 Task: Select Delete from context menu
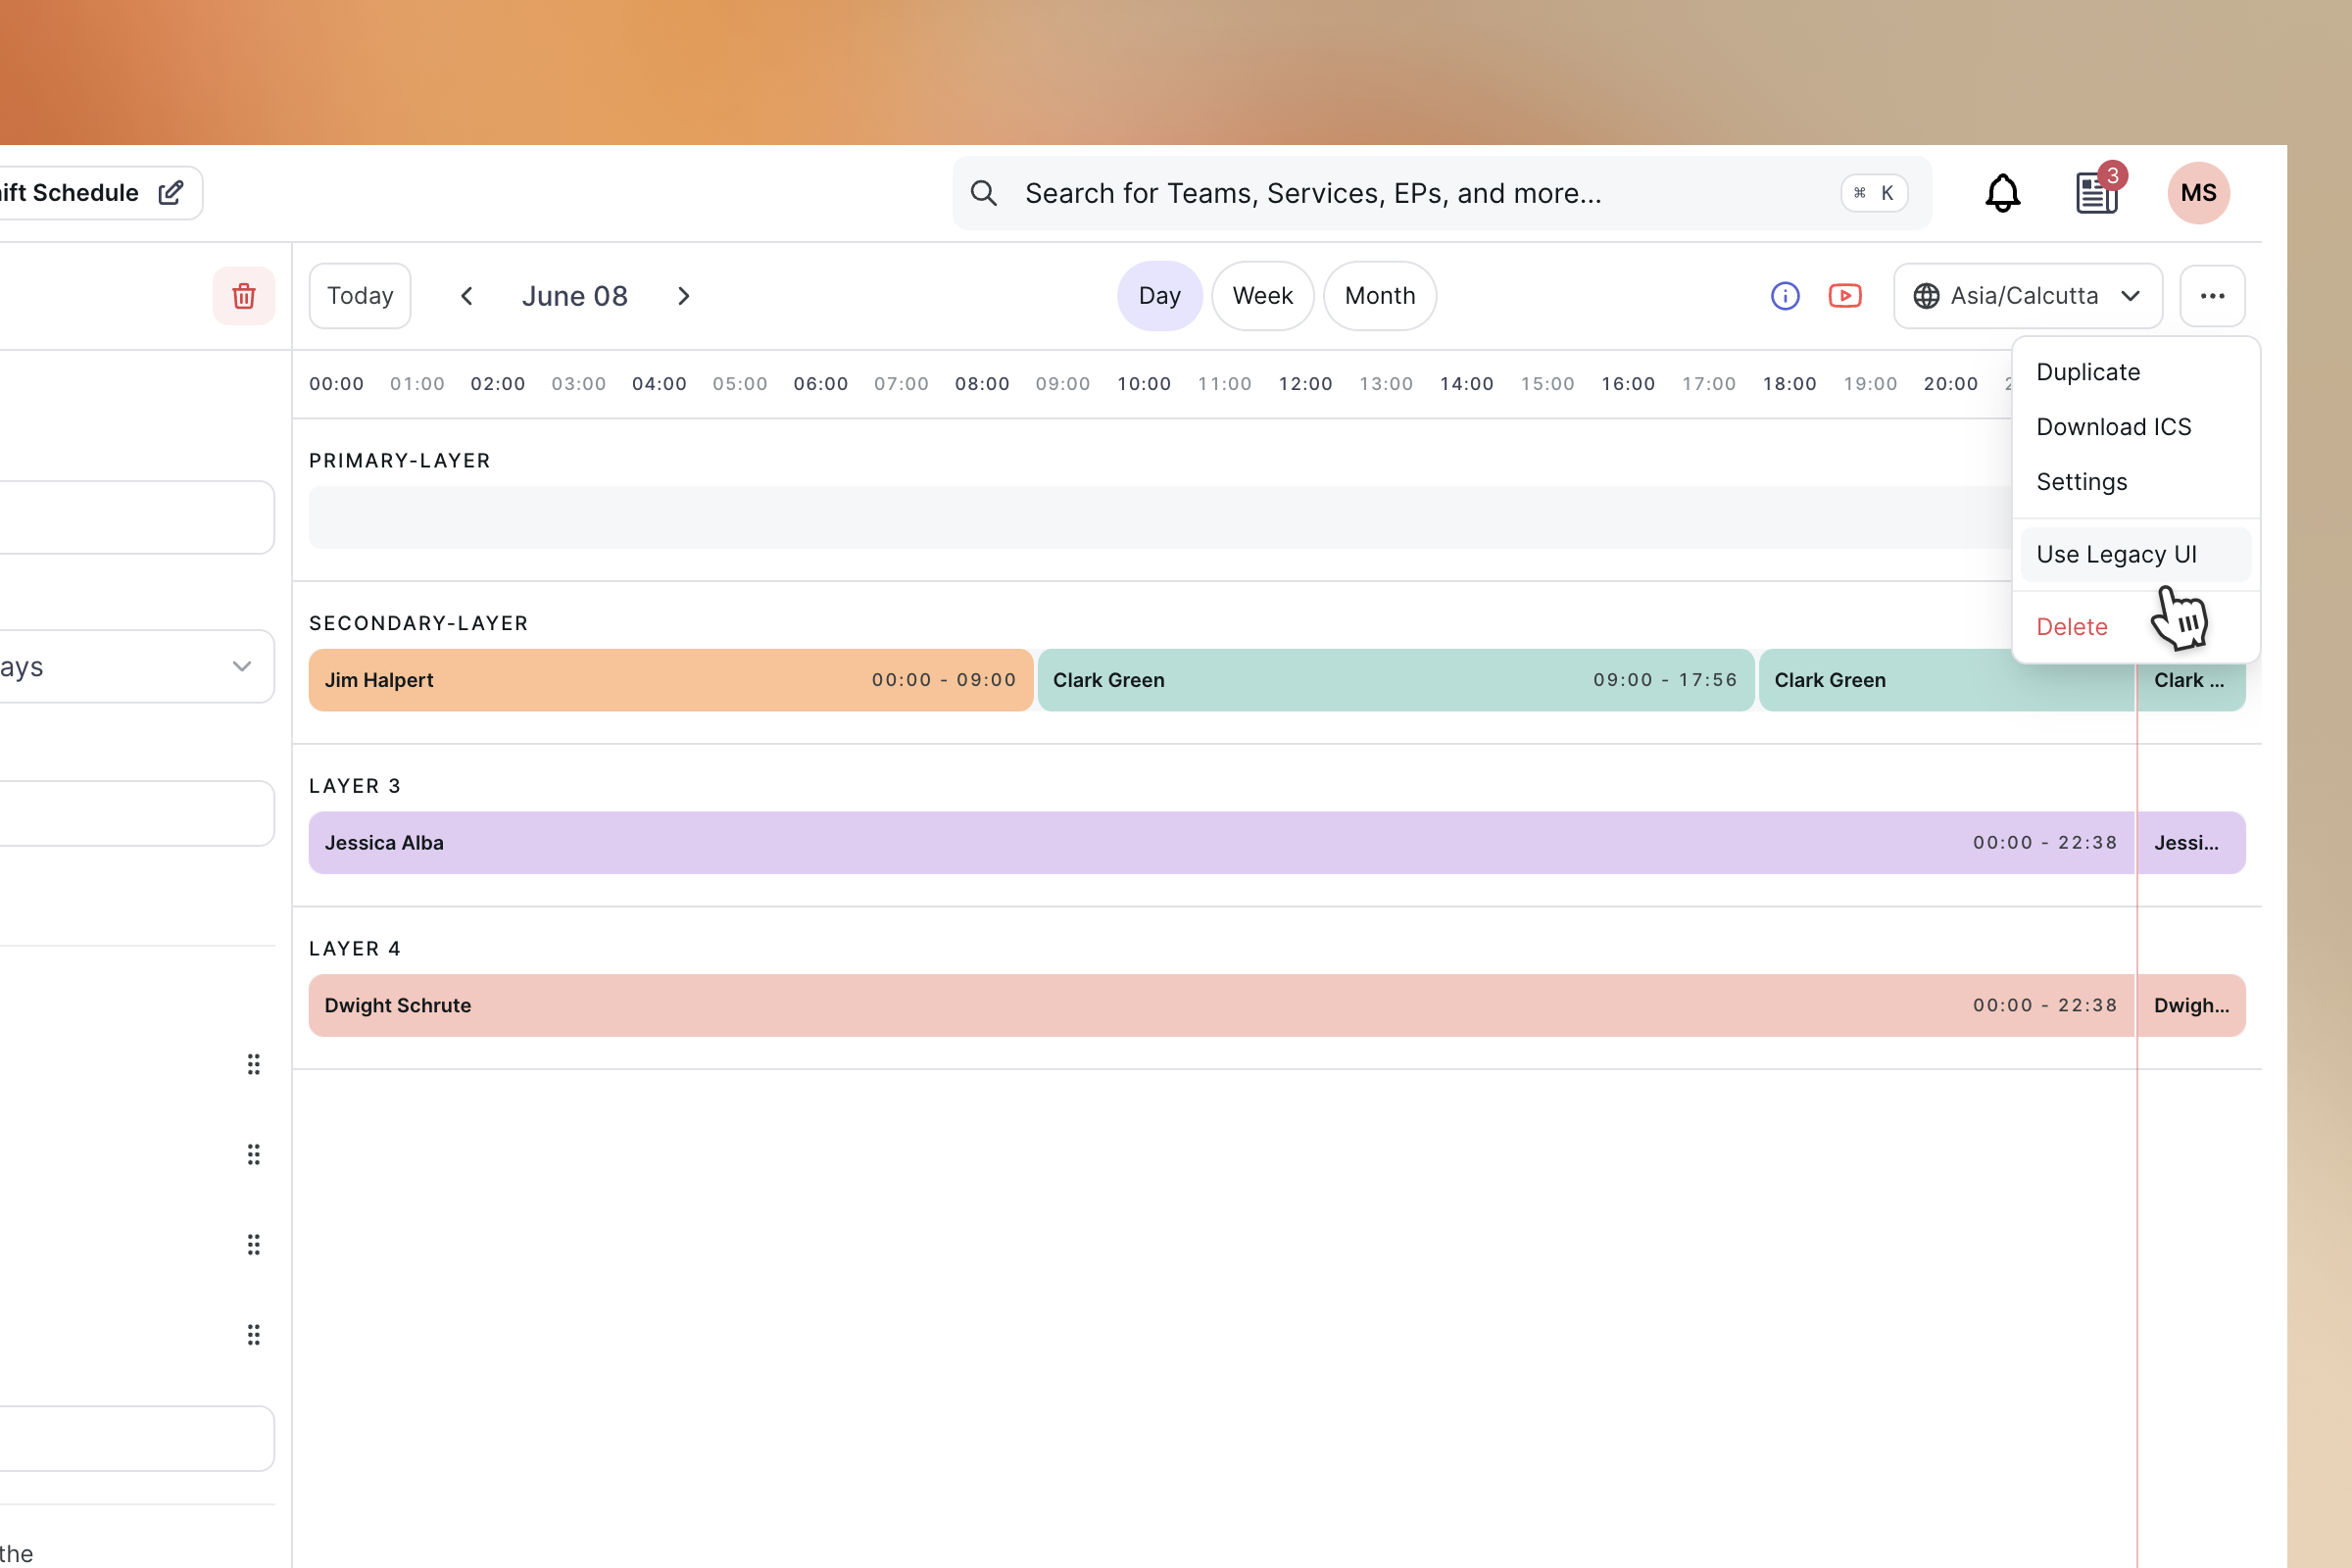point(2072,626)
